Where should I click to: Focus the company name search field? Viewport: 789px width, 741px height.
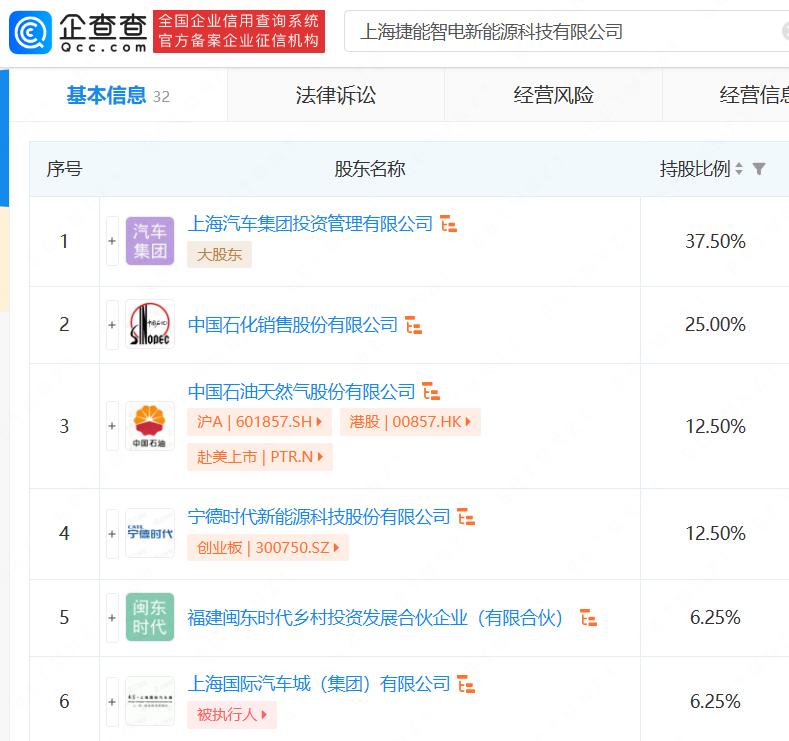(566, 32)
